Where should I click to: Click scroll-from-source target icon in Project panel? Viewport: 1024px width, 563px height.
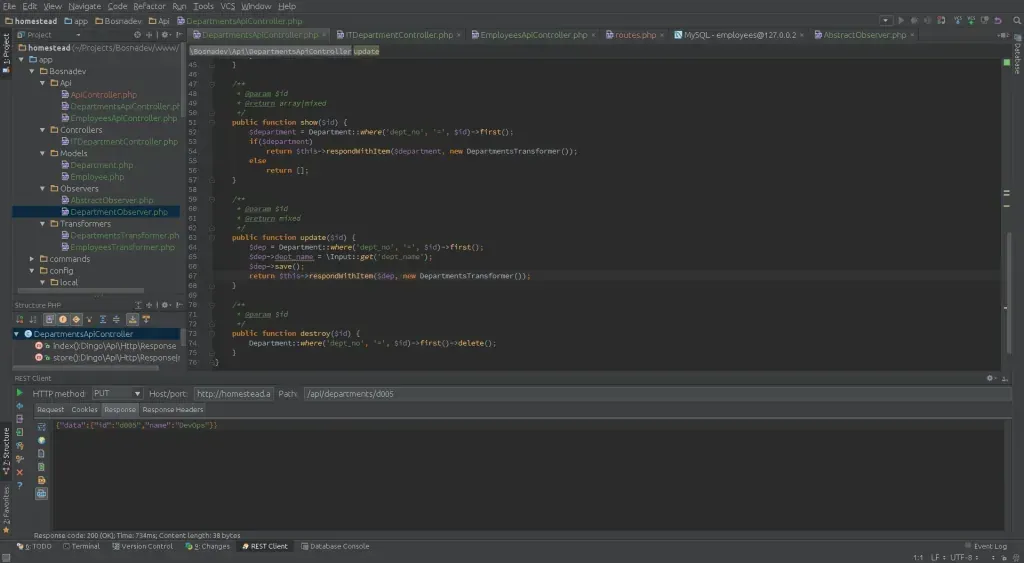pyautogui.click(x=137, y=35)
